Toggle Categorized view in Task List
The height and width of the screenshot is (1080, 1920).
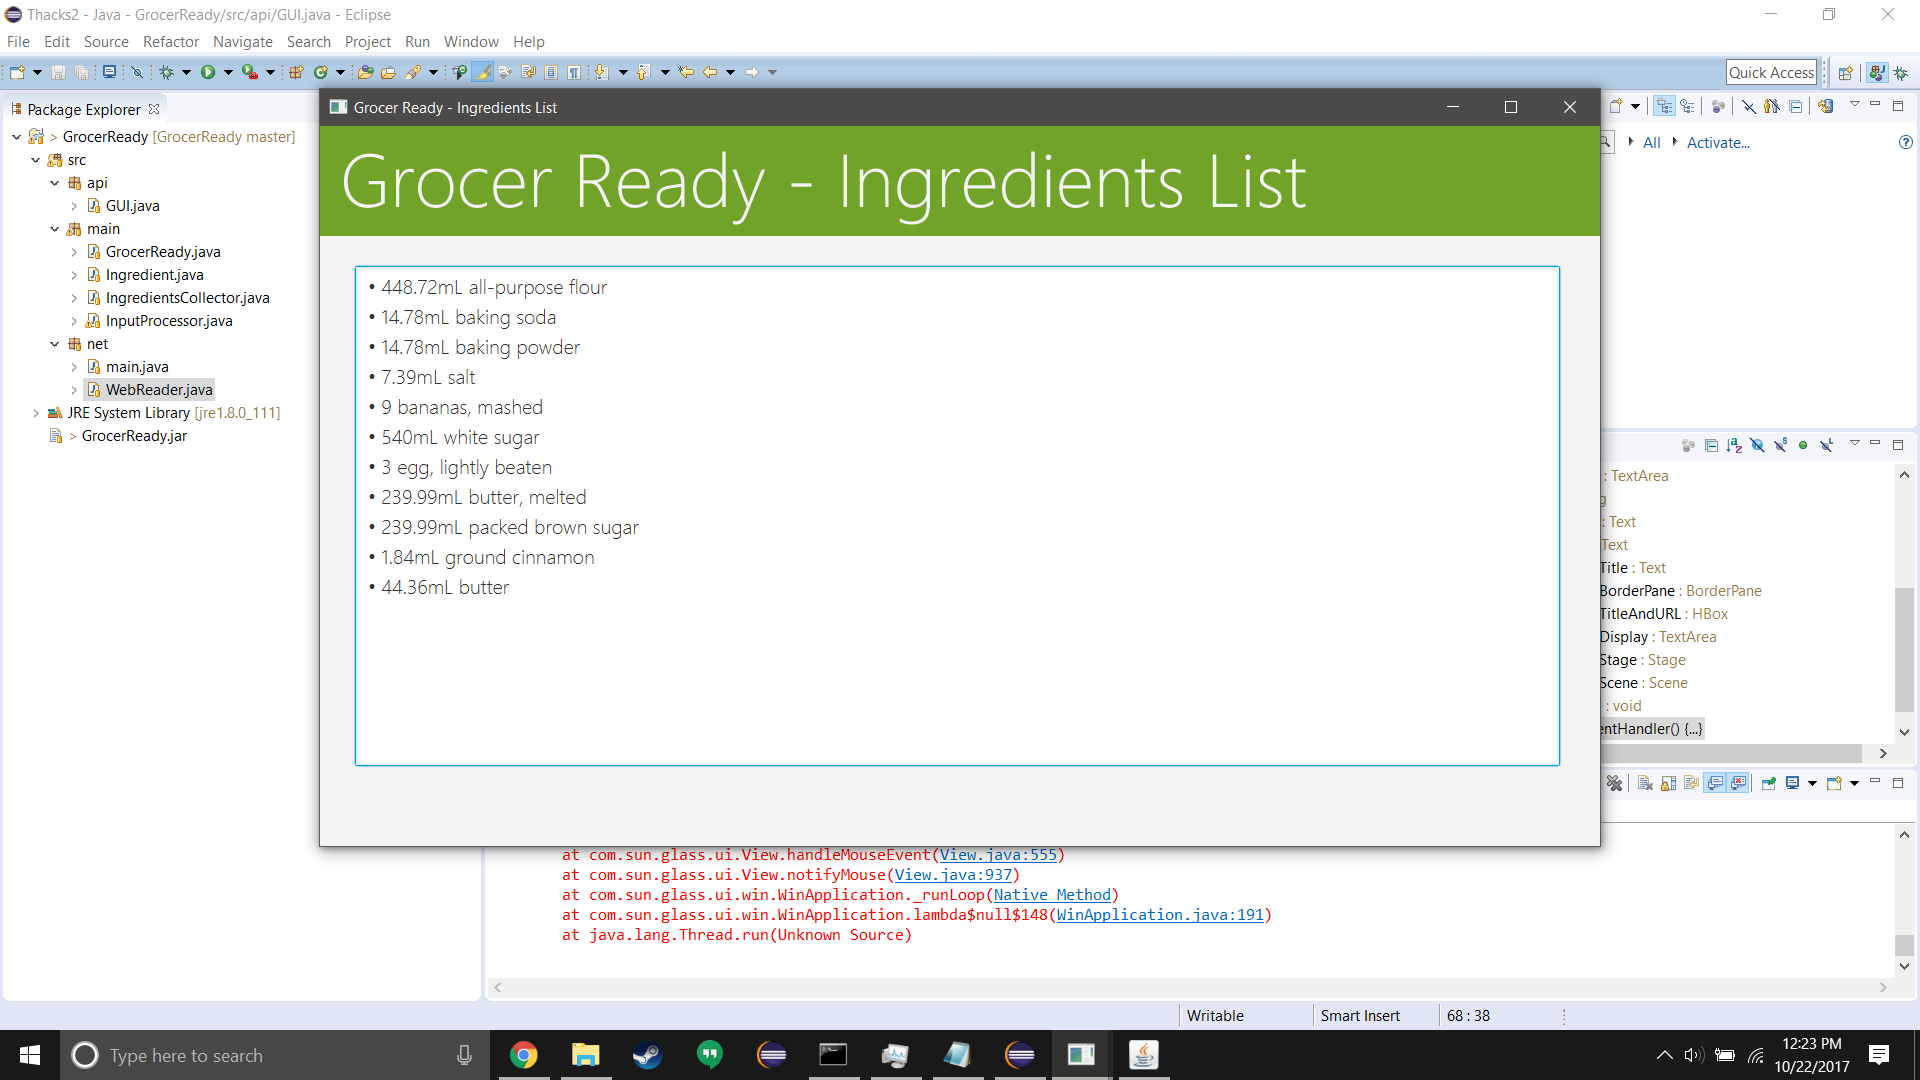pos(1665,107)
